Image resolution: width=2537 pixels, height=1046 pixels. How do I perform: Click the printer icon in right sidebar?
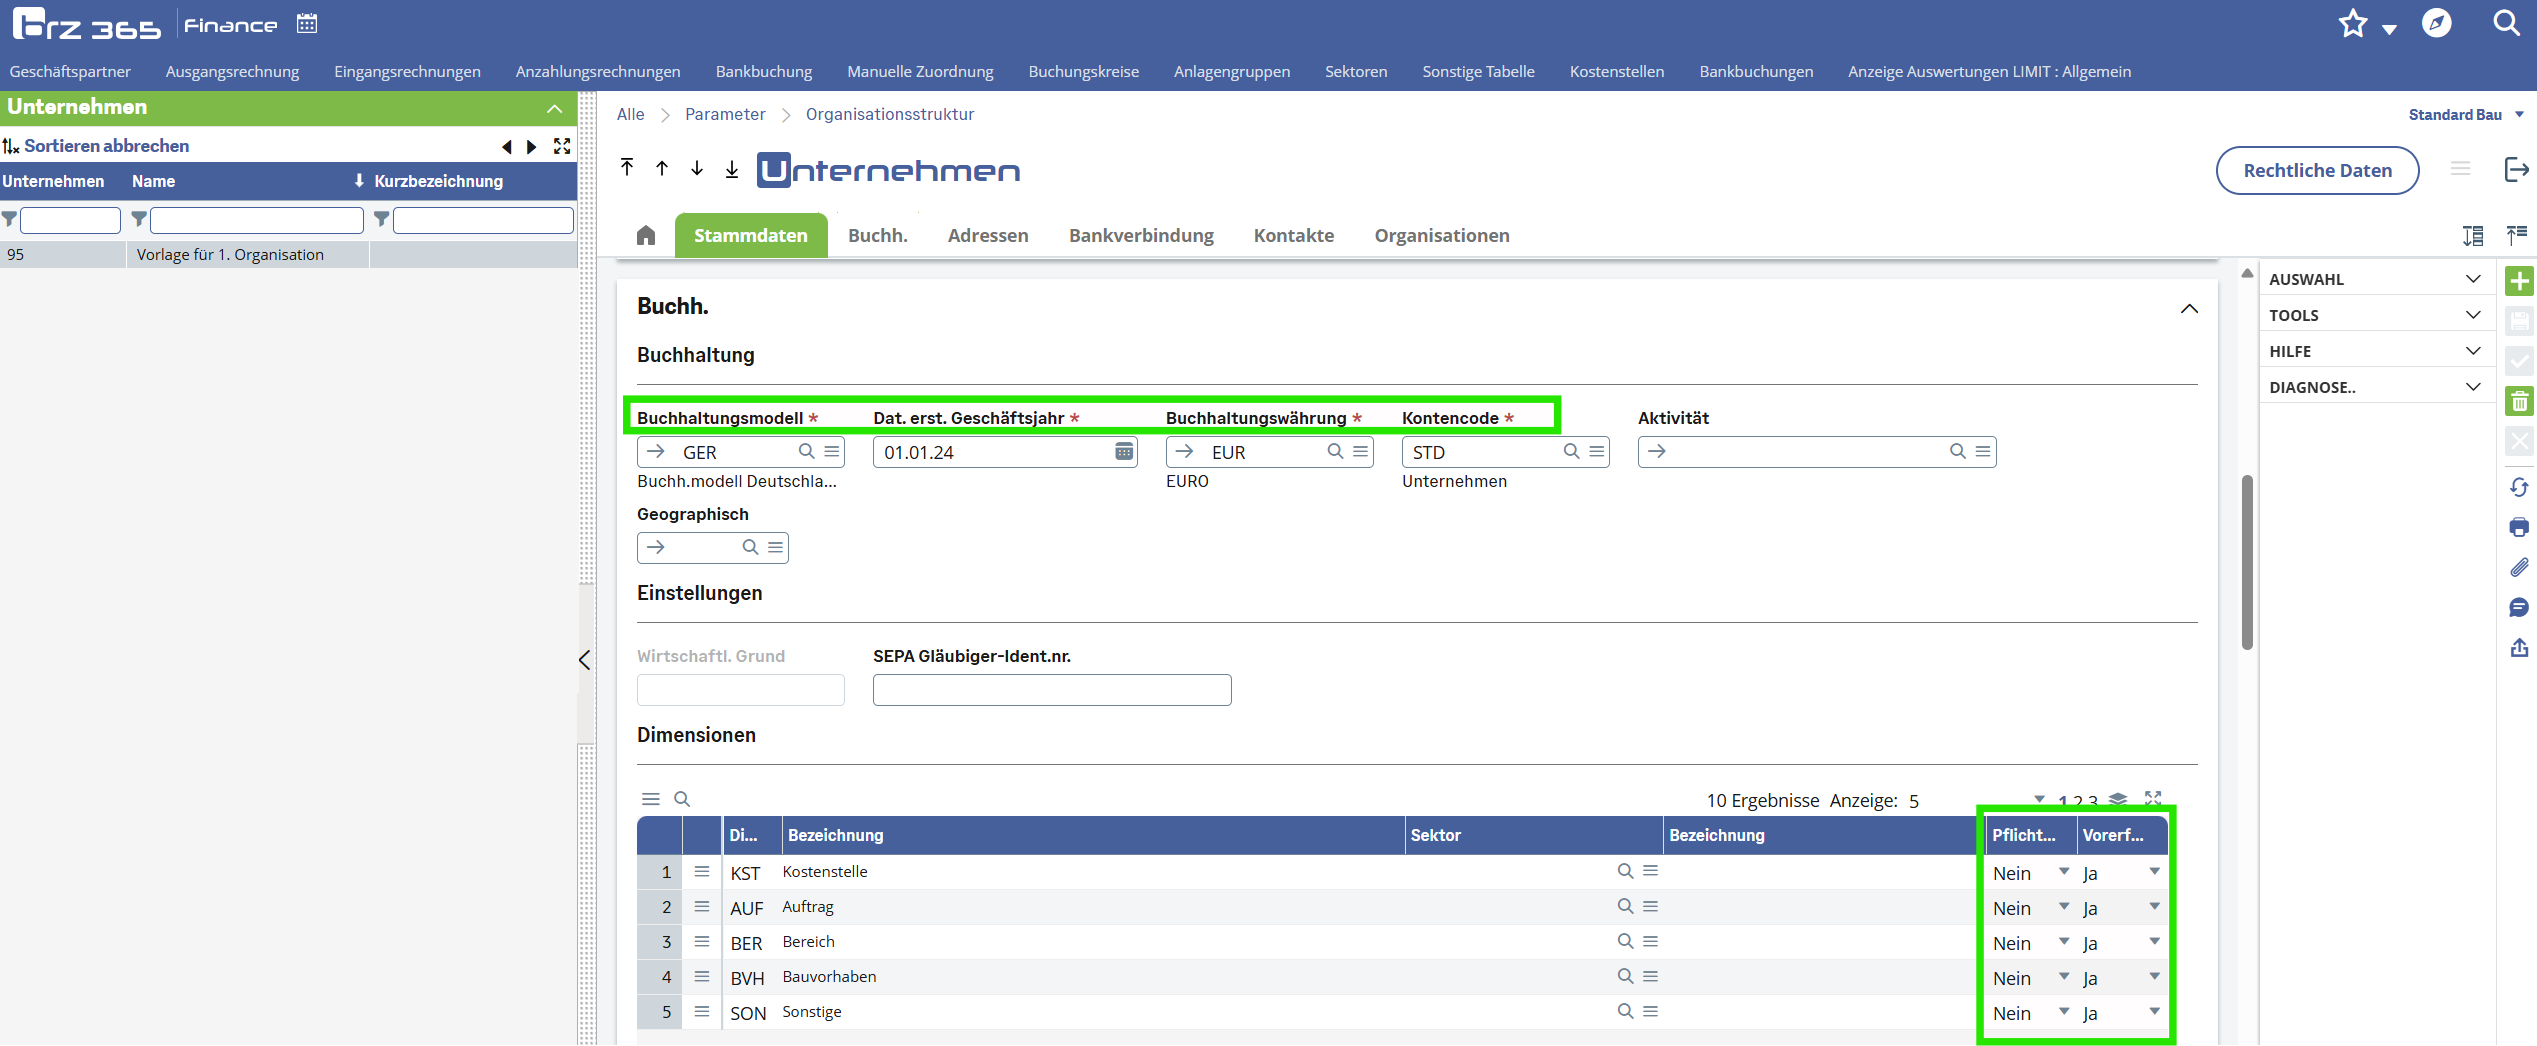[2519, 527]
